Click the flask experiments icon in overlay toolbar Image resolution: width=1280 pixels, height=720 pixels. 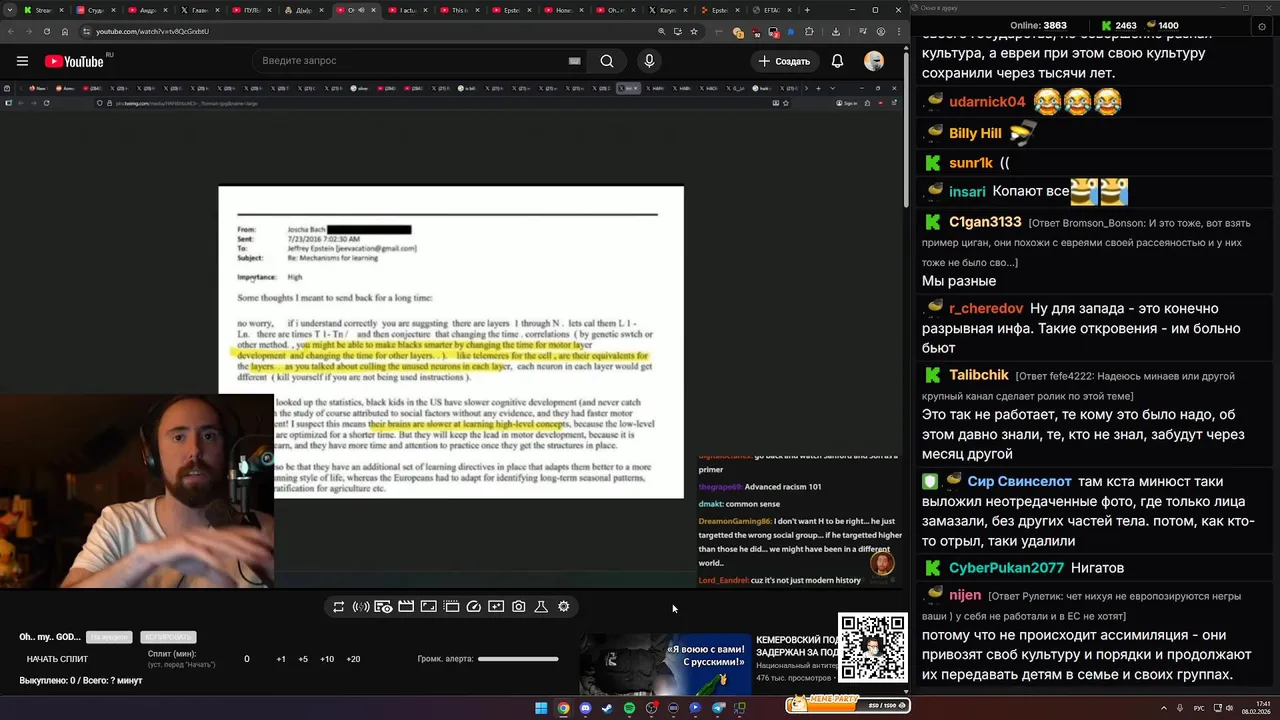(541, 607)
